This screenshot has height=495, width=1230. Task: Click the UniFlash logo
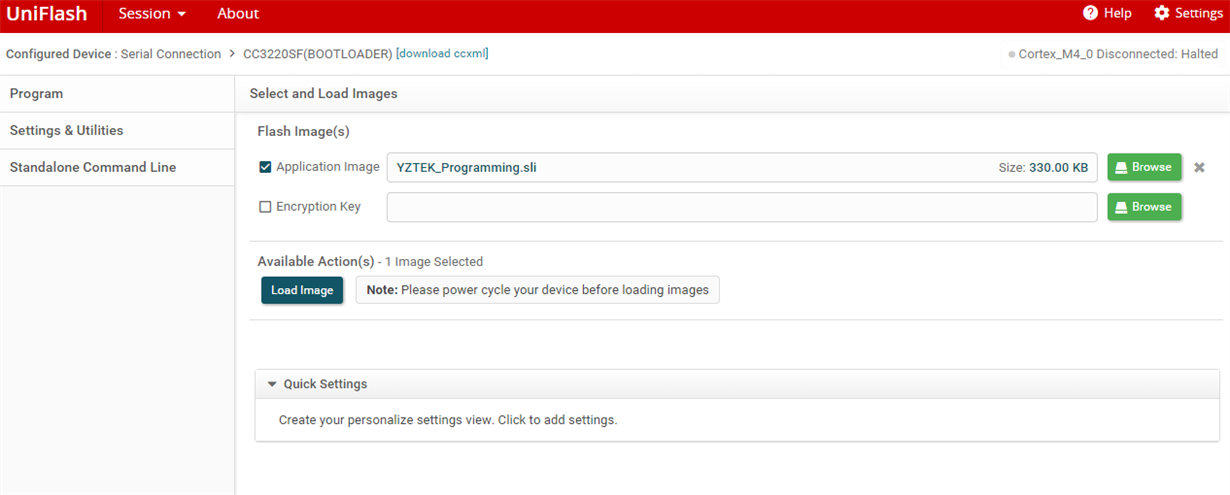pyautogui.click(x=47, y=14)
